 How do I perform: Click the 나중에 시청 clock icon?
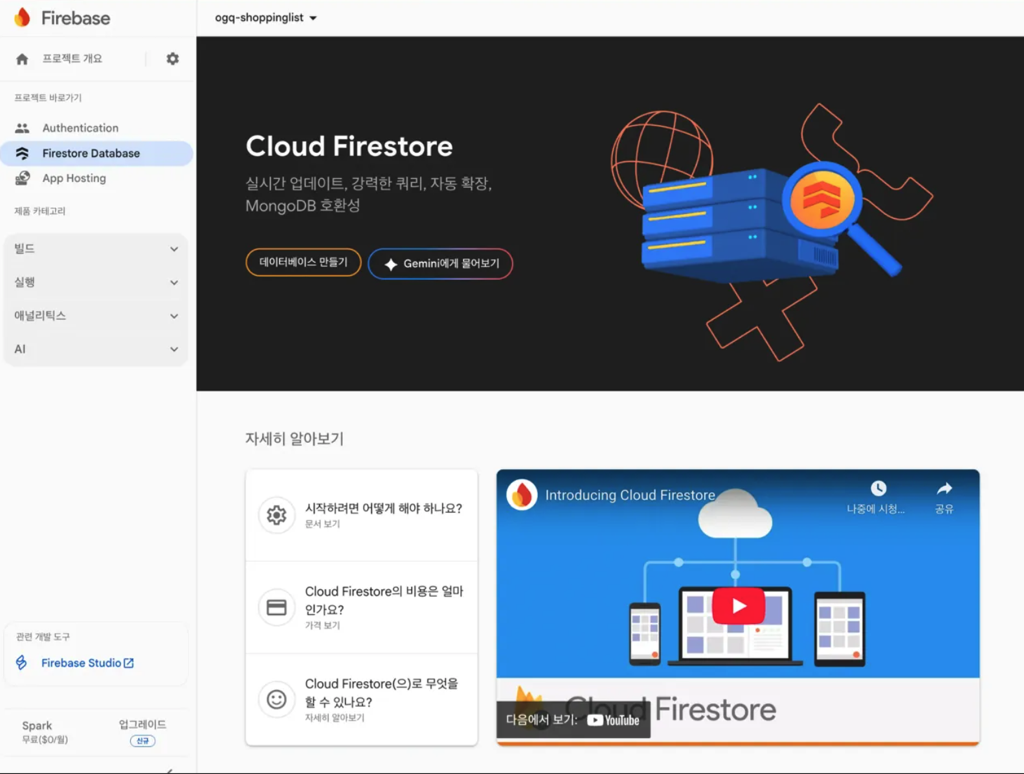point(877,487)
